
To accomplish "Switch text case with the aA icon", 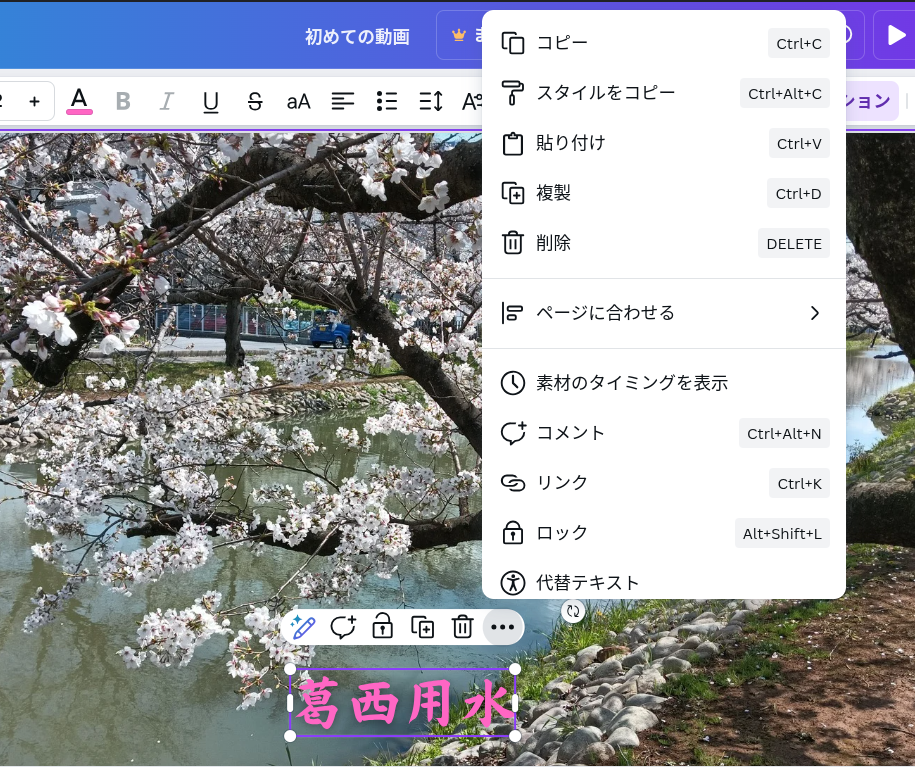I will tap(298, 101).
